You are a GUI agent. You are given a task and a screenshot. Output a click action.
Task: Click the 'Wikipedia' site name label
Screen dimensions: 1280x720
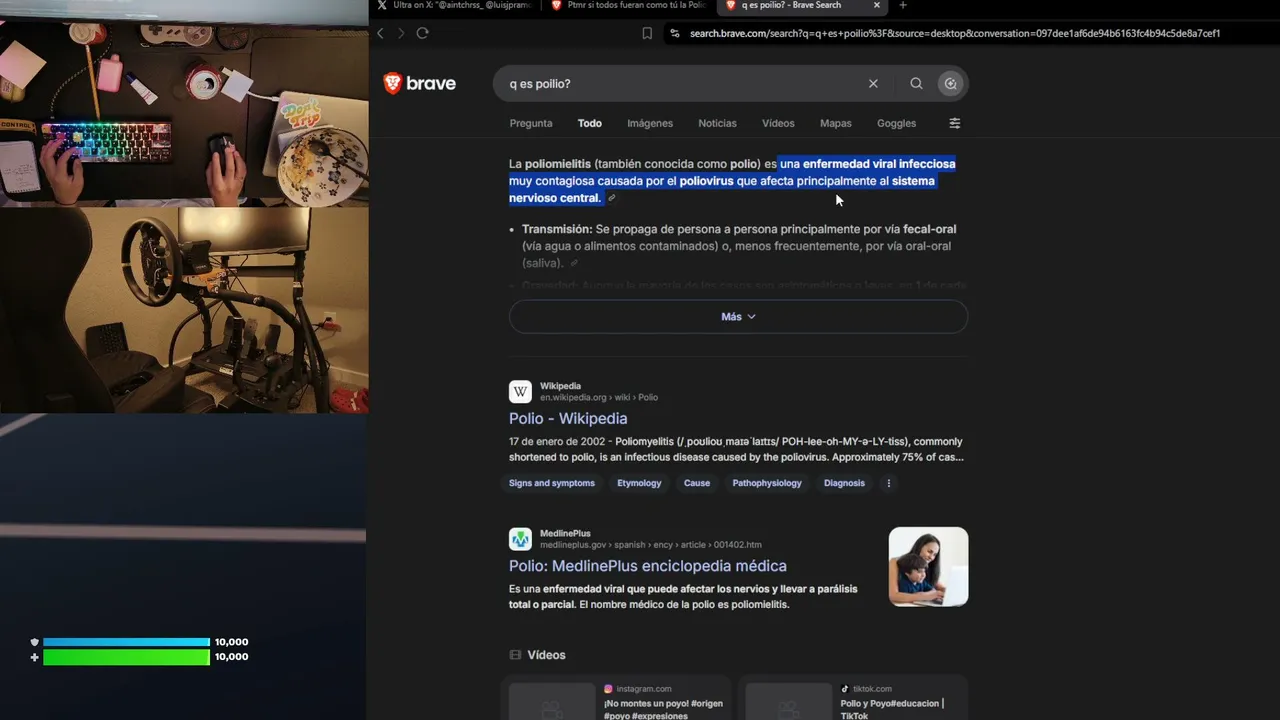(560, 386)
